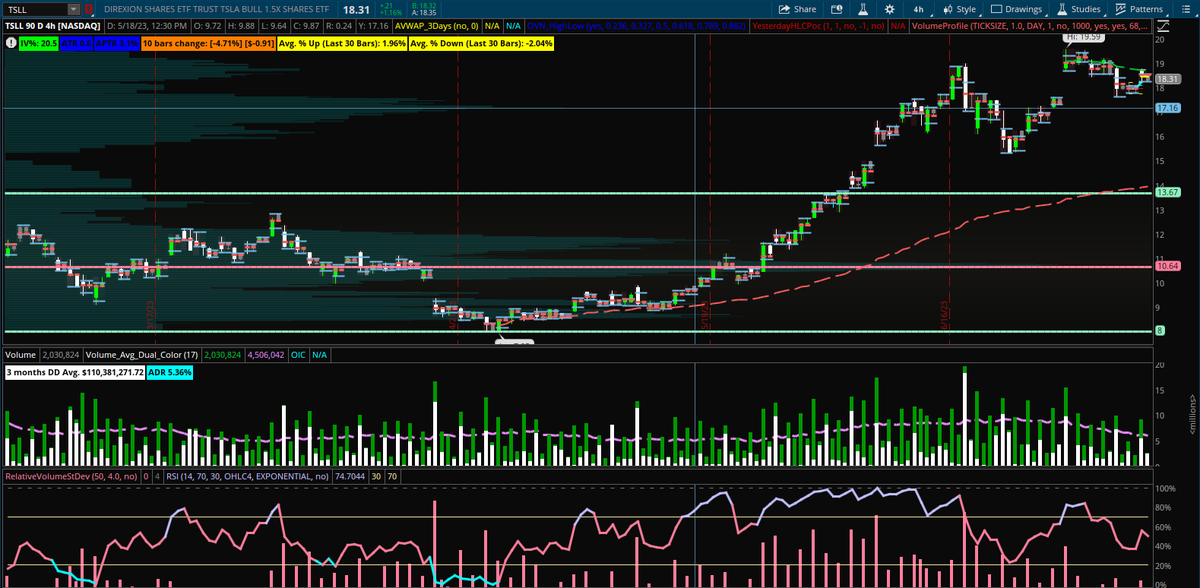Click the 3 months DD Avg. label
Screen dimensions: 1200x588
pyautogui.click(x=74, y=372)
